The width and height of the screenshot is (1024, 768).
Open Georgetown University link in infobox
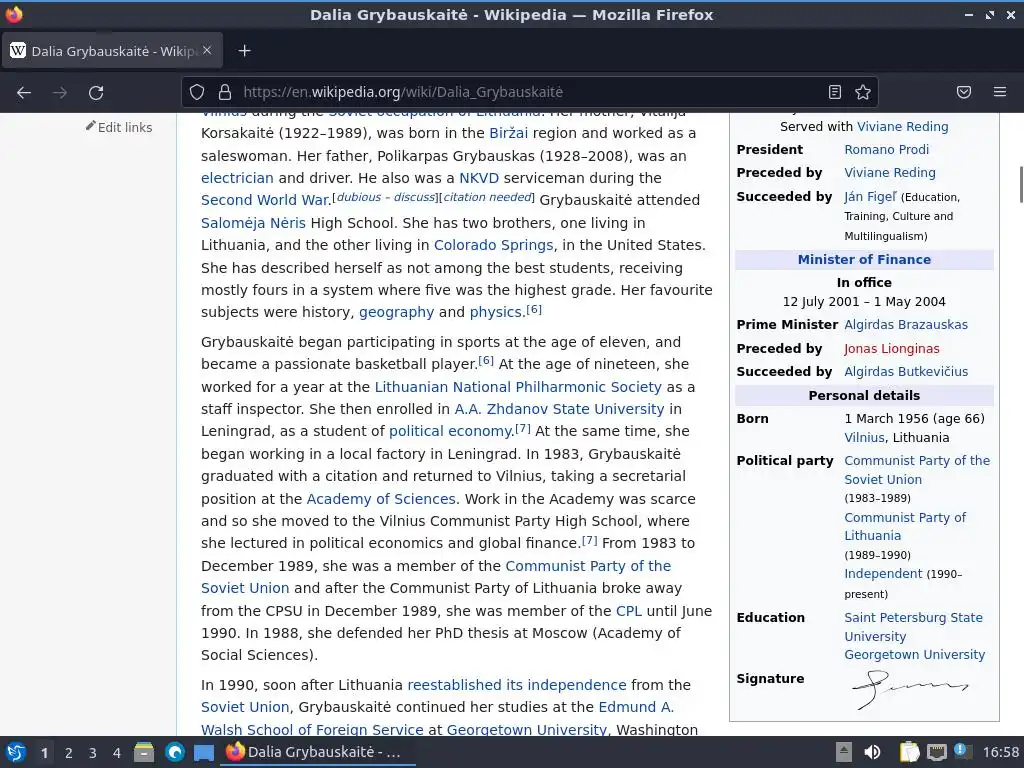click(914, 654)
